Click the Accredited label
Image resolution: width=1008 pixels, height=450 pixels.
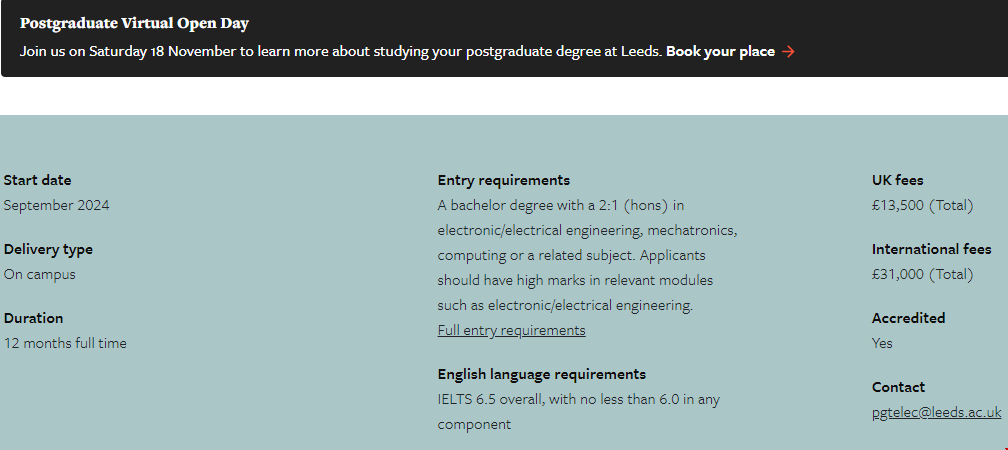pos(908,318)
